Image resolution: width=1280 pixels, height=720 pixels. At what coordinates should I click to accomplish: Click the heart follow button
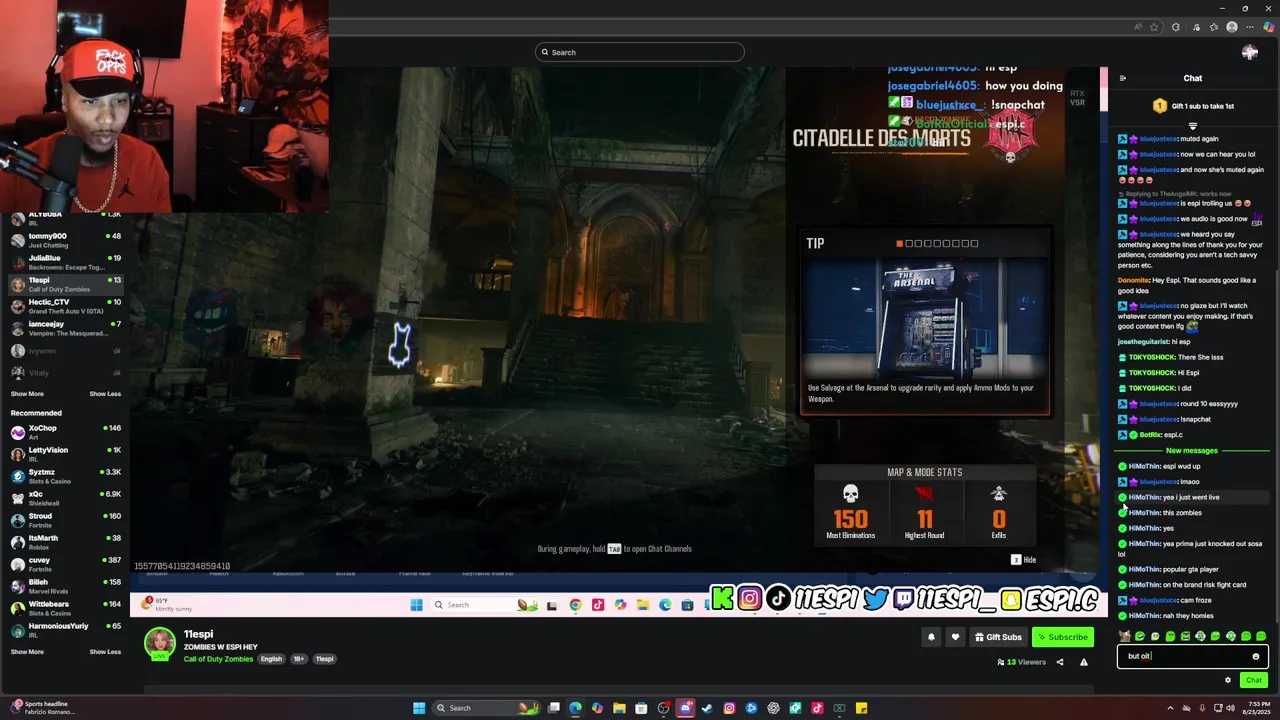tap(955, 637)
